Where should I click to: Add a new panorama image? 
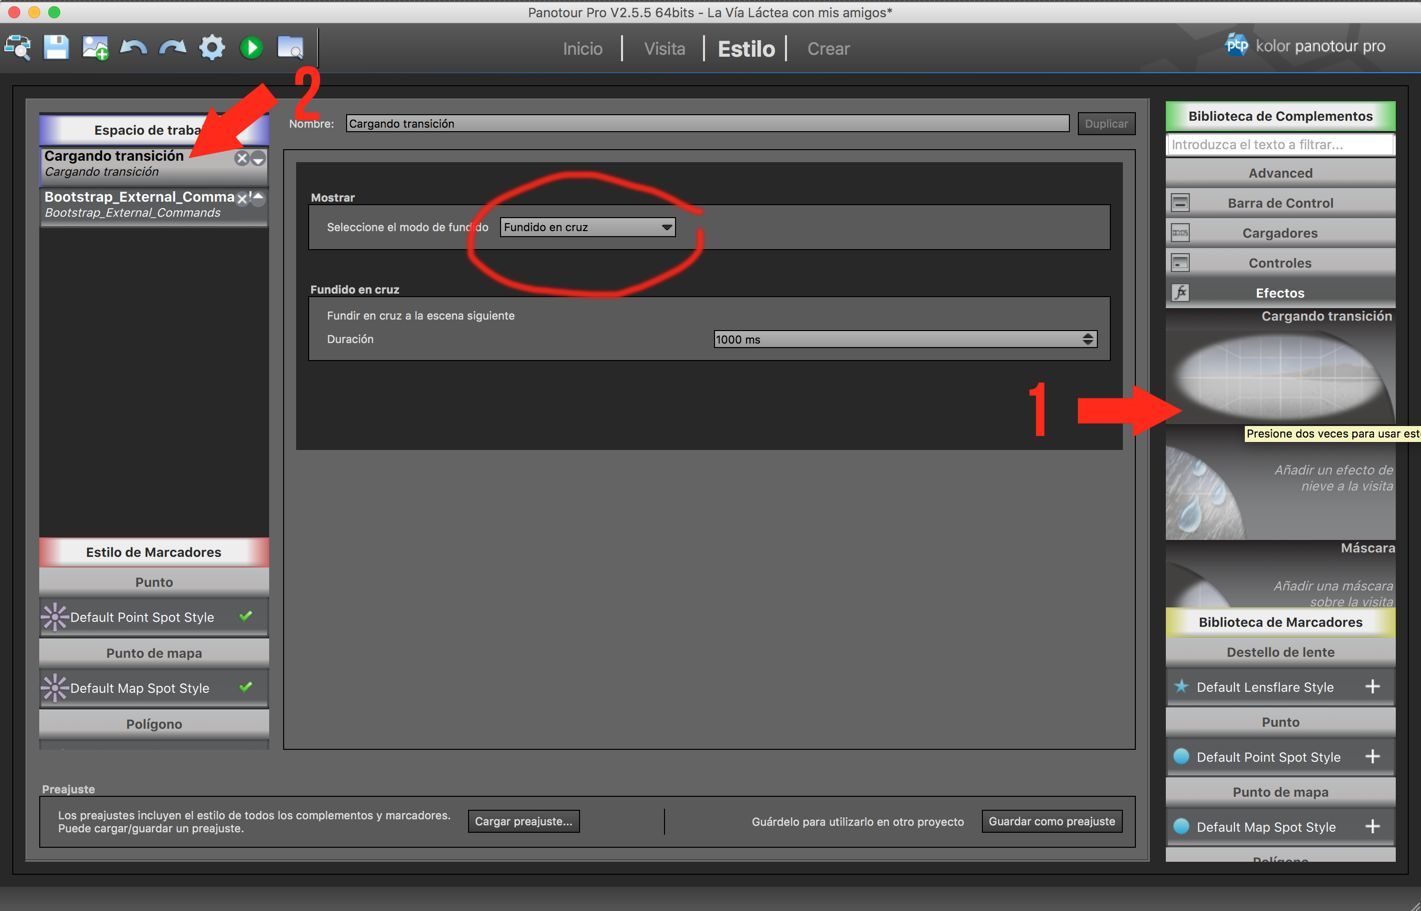(x=95, y=47)
